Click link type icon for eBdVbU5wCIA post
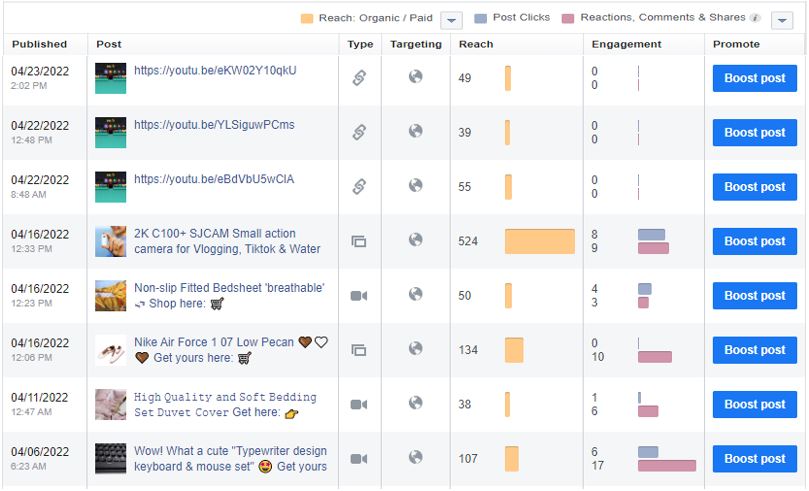809x491 pixels. click(x=359, y=187)
